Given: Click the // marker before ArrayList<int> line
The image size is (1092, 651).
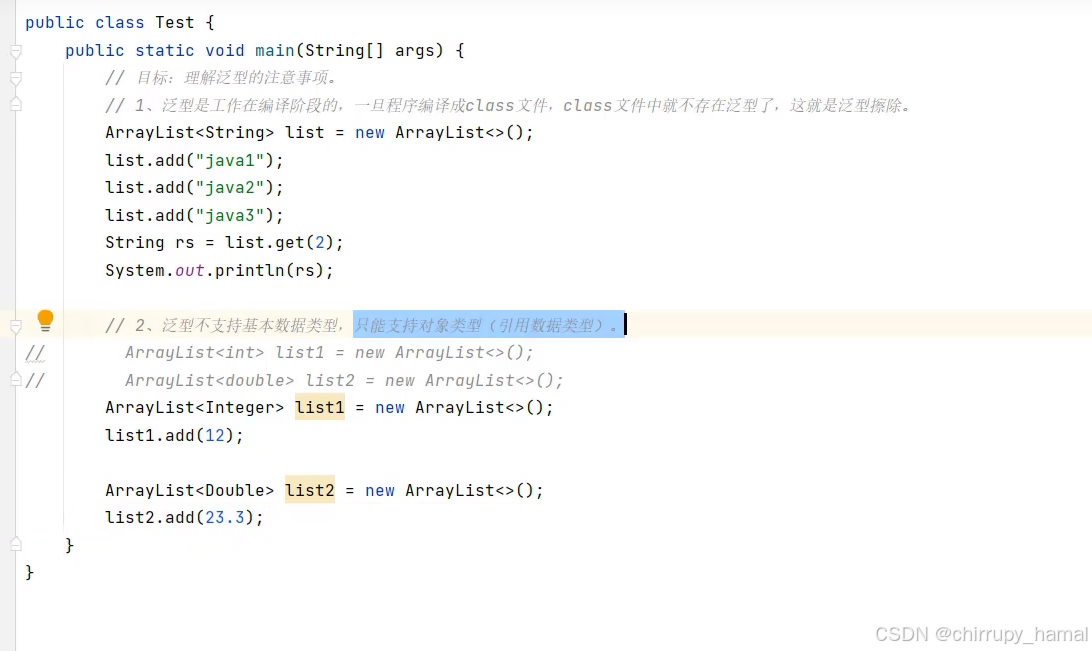Looking at the screenshot, I should [35, 352].
